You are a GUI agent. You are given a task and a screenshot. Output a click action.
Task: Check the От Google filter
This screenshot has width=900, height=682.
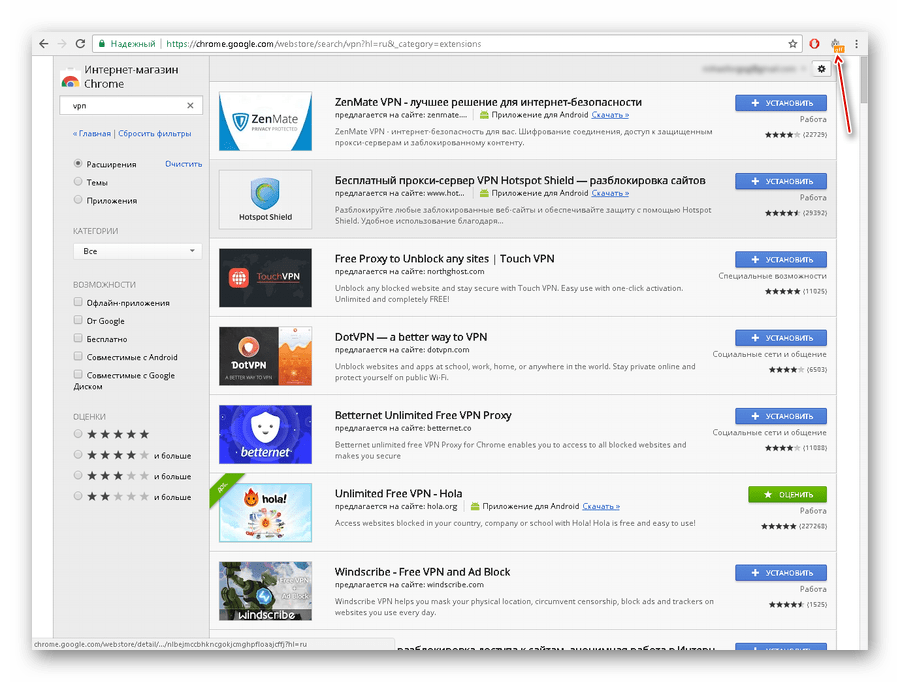pyautogui.click(x=78, y=321)
